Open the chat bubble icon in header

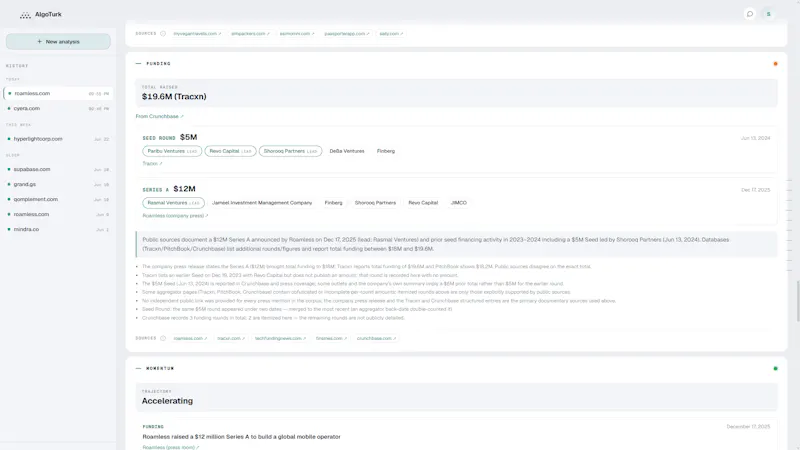[x=749, y=14]
